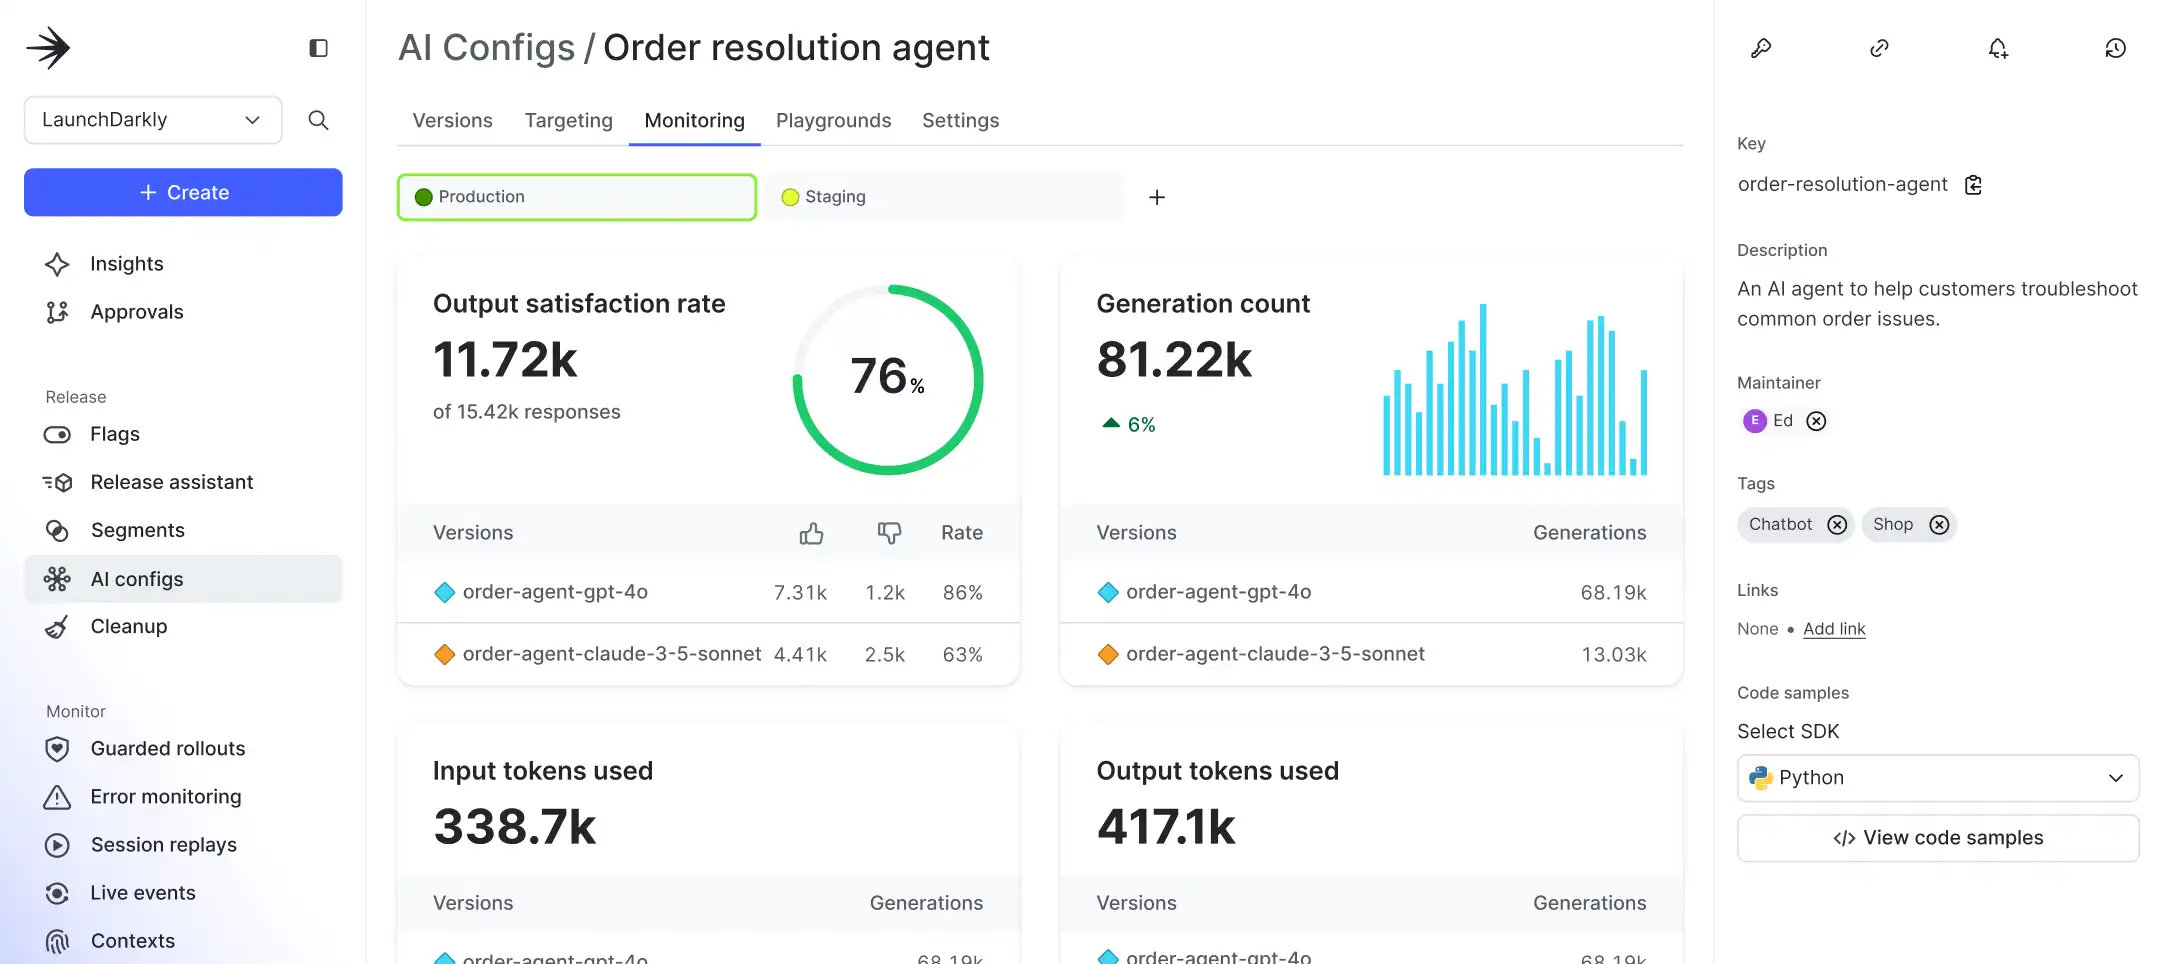Click the Contexts fingerprint icon
This screenshot has height=964, width=2164.
point(57,941)
